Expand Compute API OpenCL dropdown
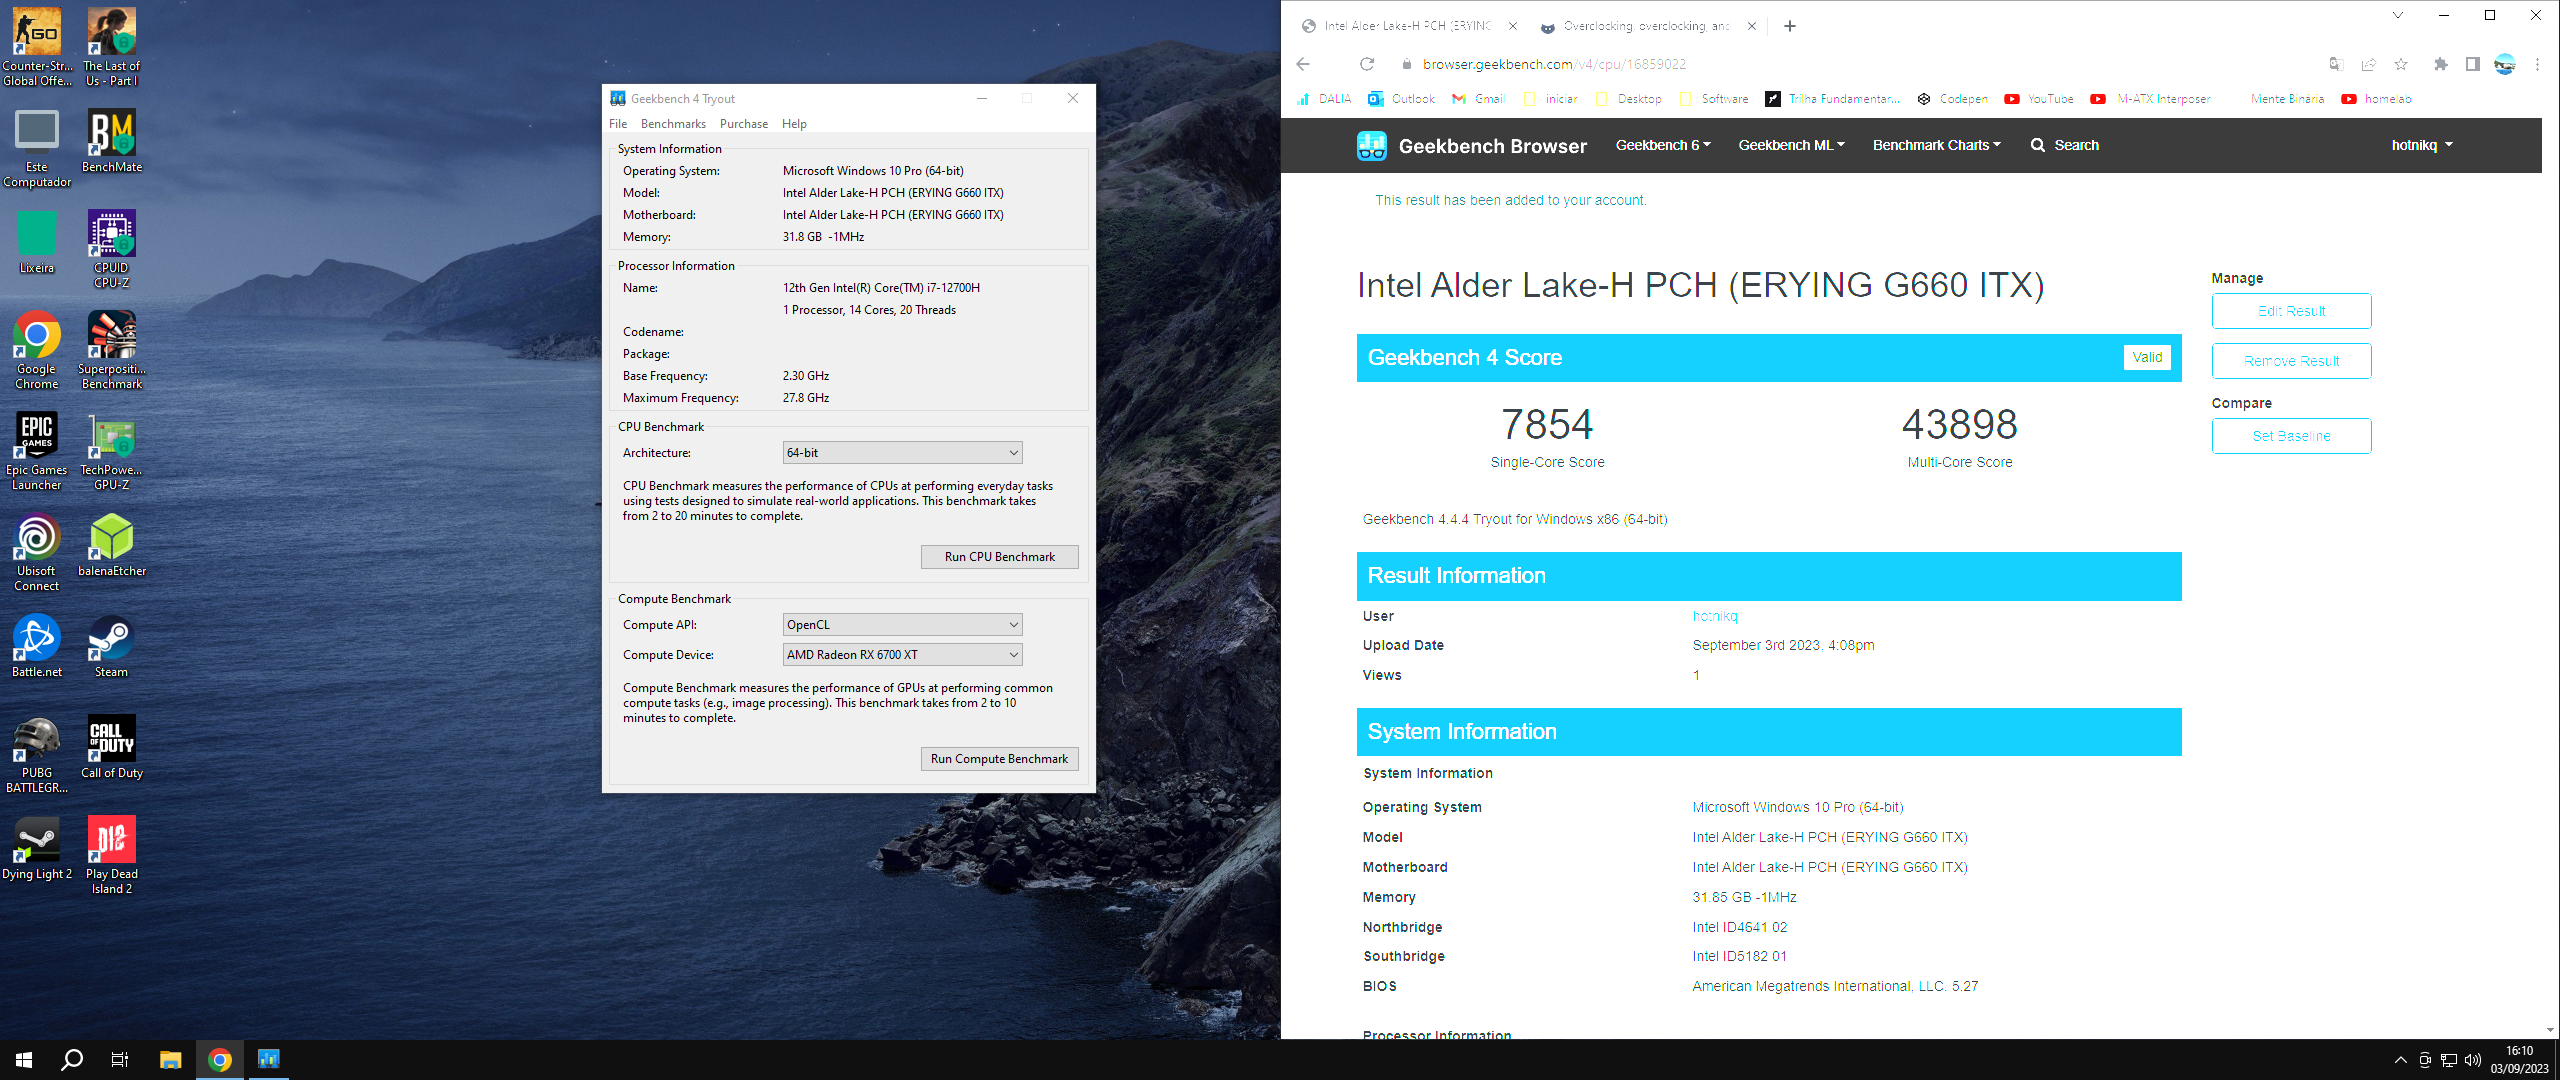This screenshot has height=1080, width=2560. click(902, 625)
